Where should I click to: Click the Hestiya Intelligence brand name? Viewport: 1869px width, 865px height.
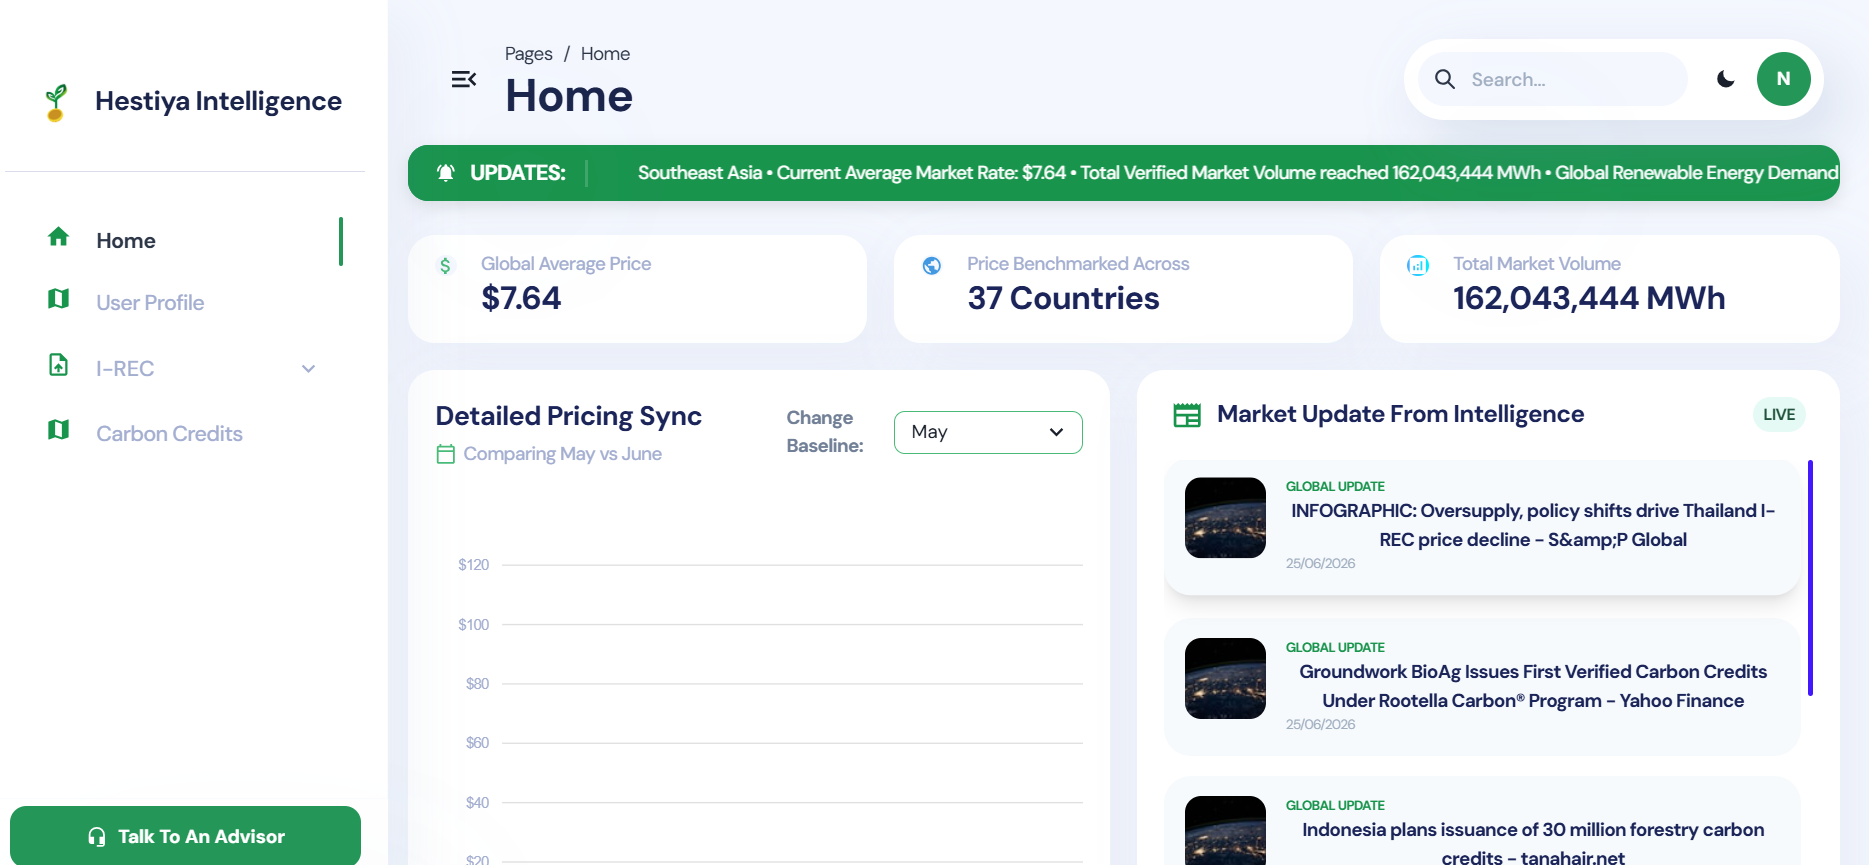click(218, 101)
